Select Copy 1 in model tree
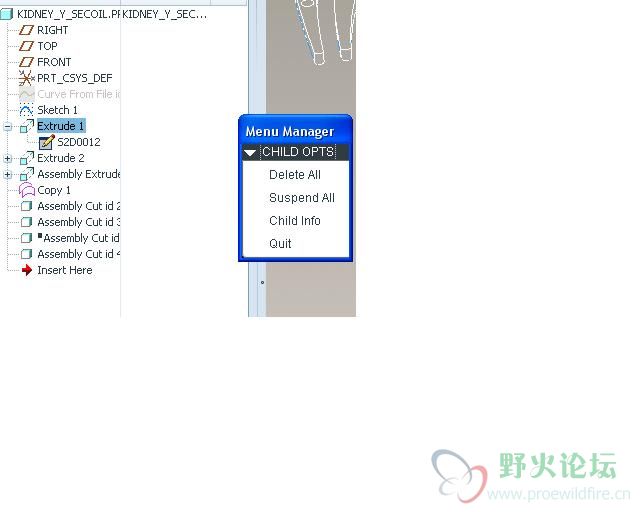Viewport: 640px width, 512px height. (53, 190)
